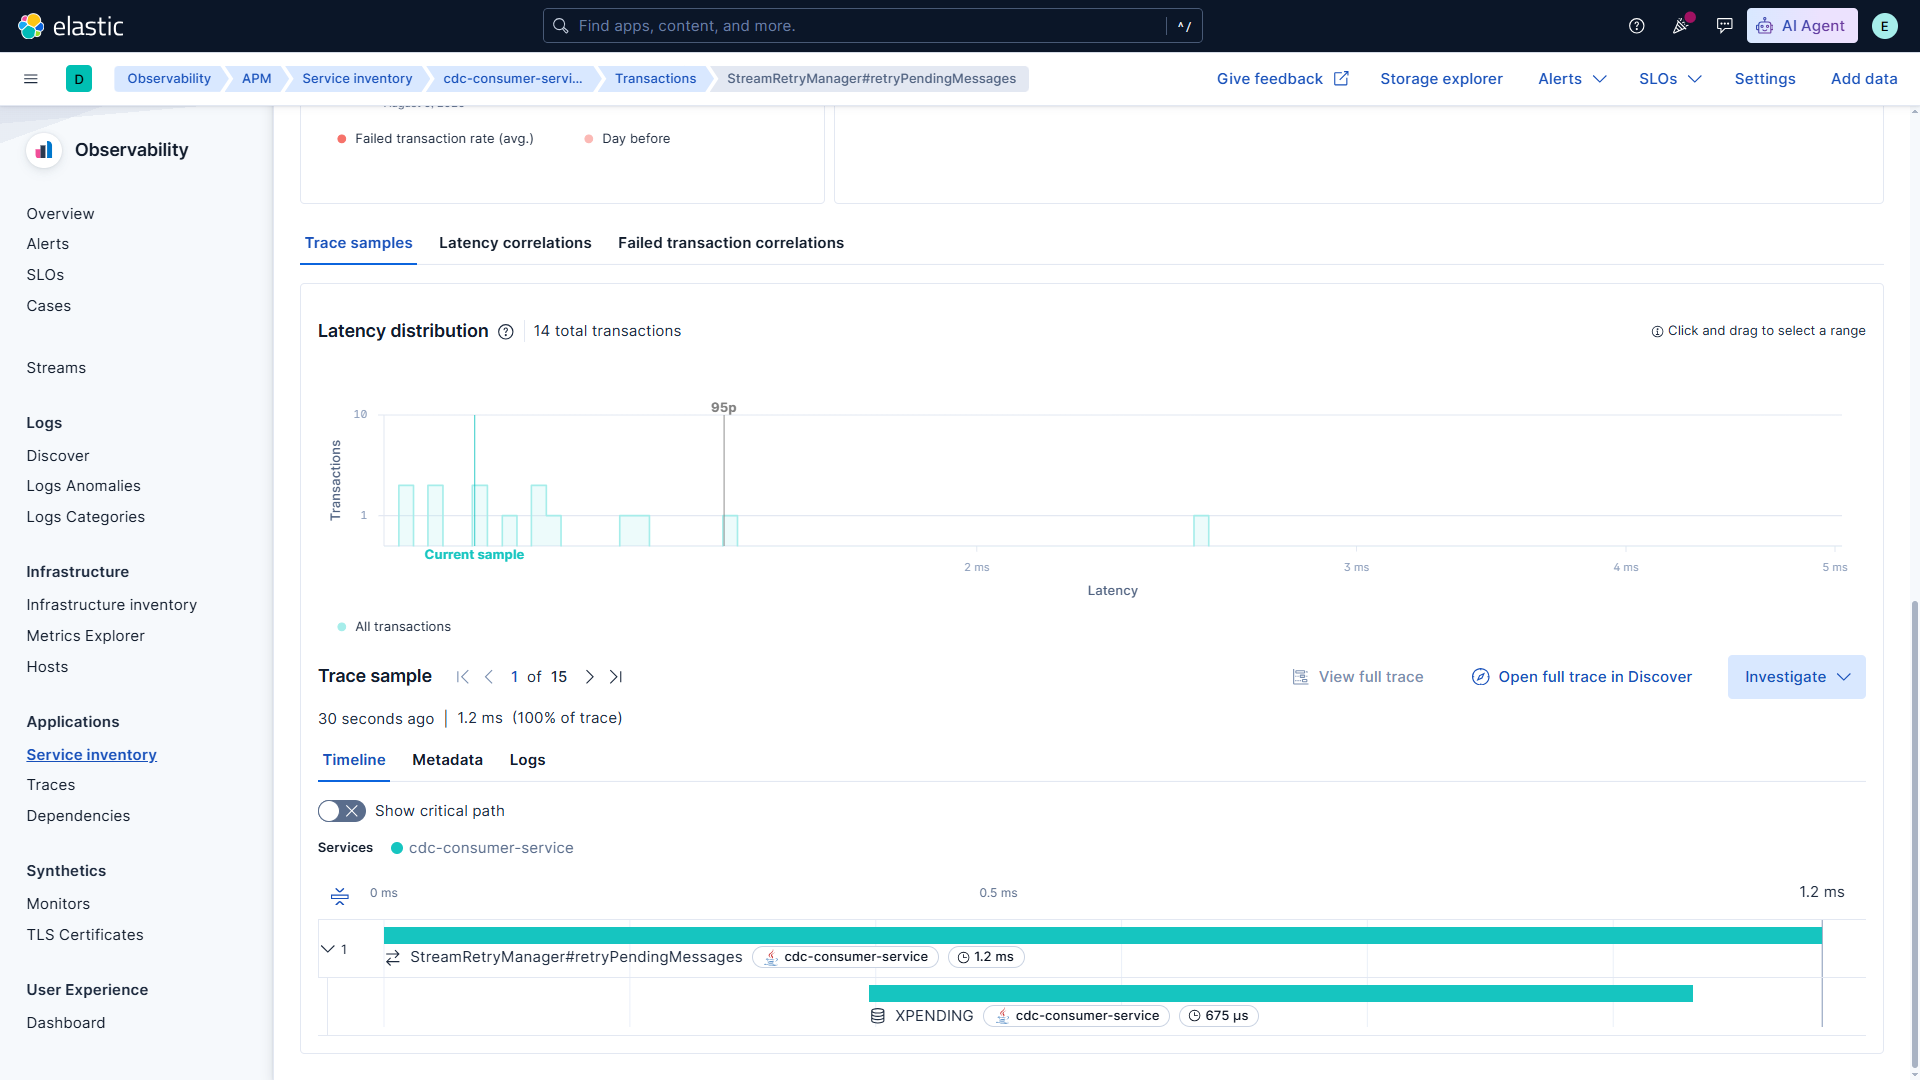Select the Trace samples tab
This screenshot has width=1920, height=1080.
pos(359,243)
